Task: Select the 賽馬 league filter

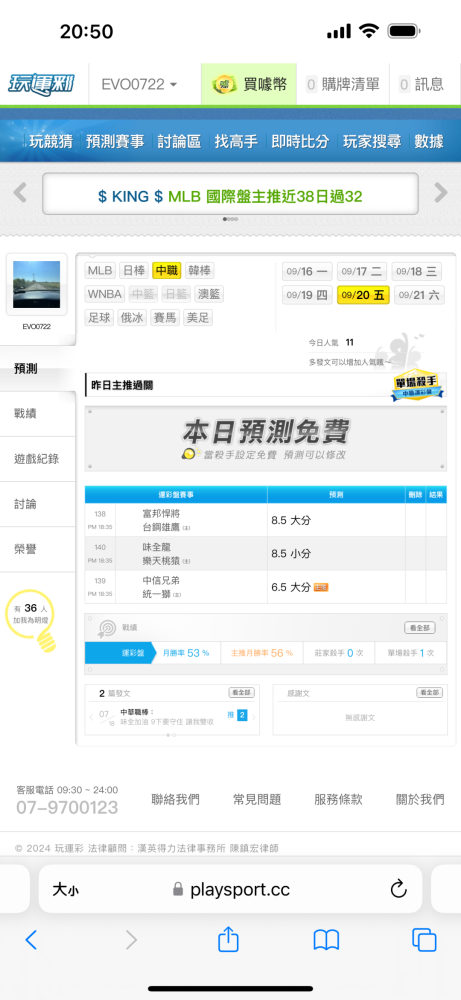Action: coord(165,318)
